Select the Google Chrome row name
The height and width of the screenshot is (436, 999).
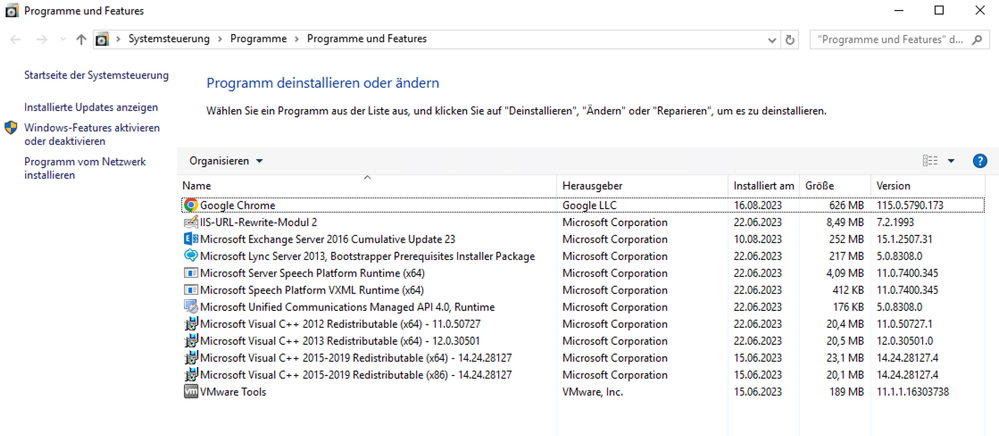[x=238, y=206]
